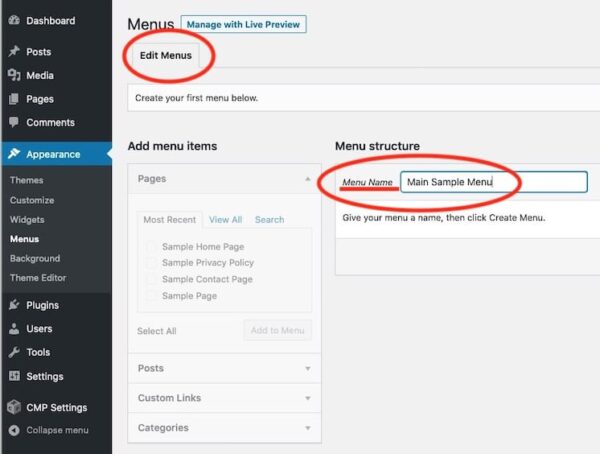
Task: Click the Collapse menu arrow icon
Action: pyautogui.click(x=14, y=430)
